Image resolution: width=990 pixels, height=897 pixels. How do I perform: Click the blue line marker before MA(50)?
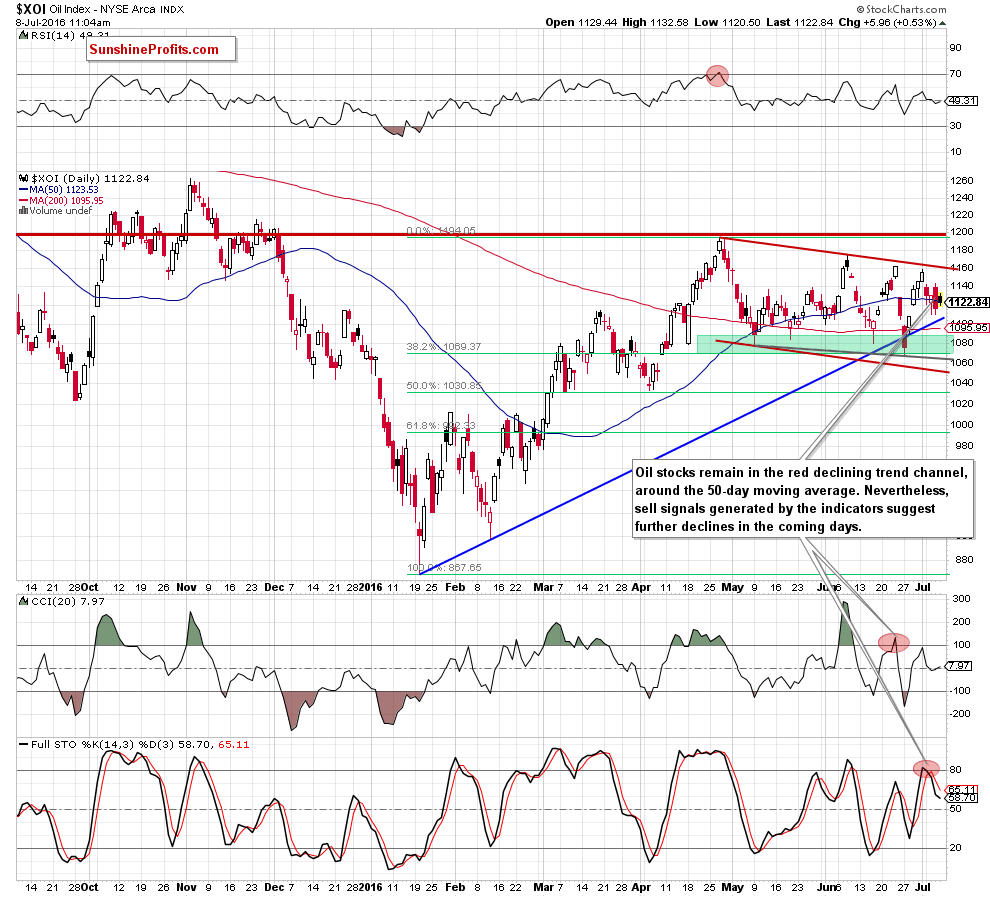click(x=24, y=190)
